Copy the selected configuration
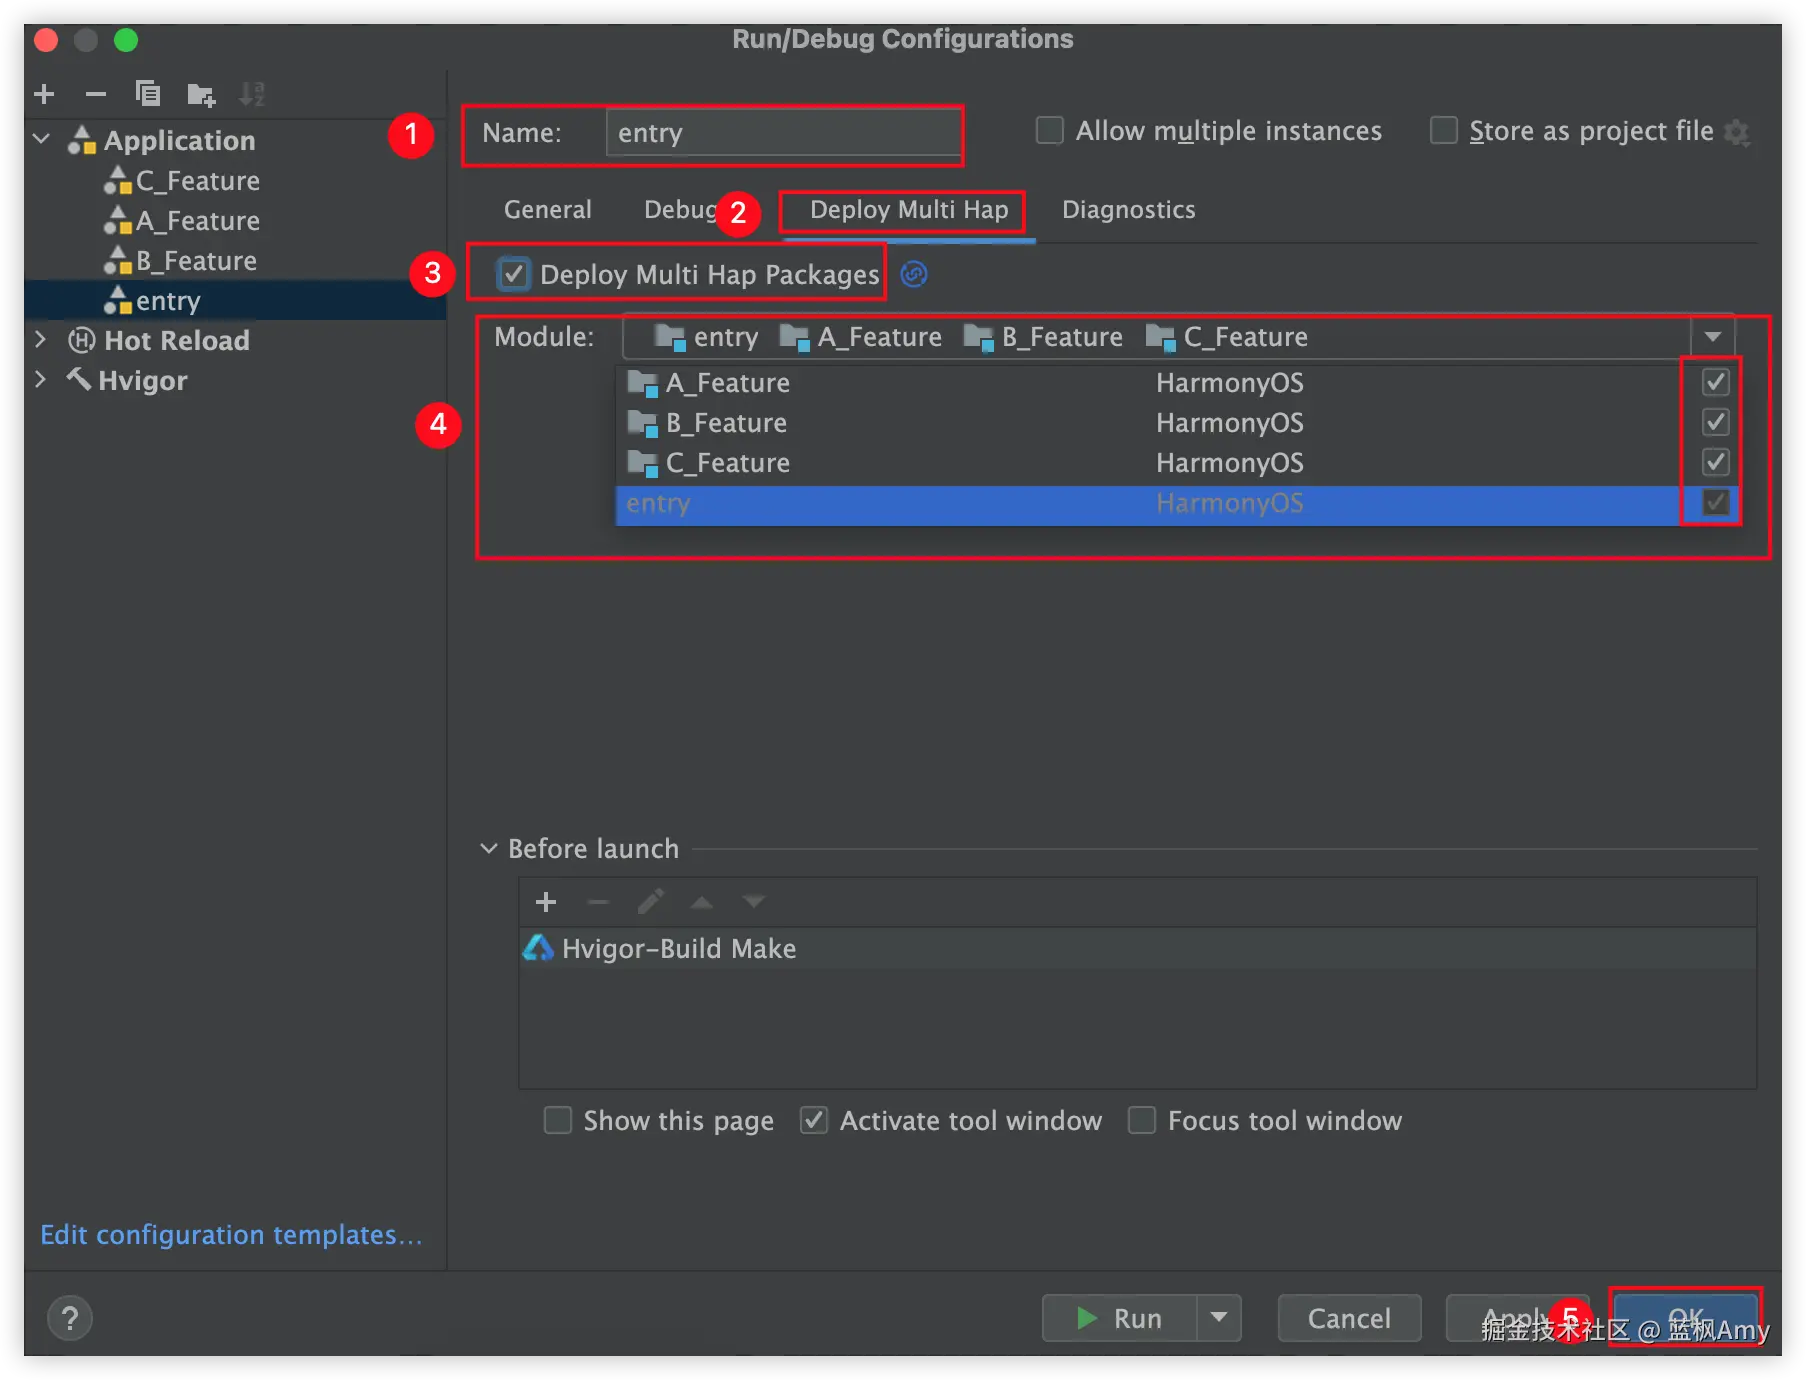 pyautogui.click(x=148, y=94)
